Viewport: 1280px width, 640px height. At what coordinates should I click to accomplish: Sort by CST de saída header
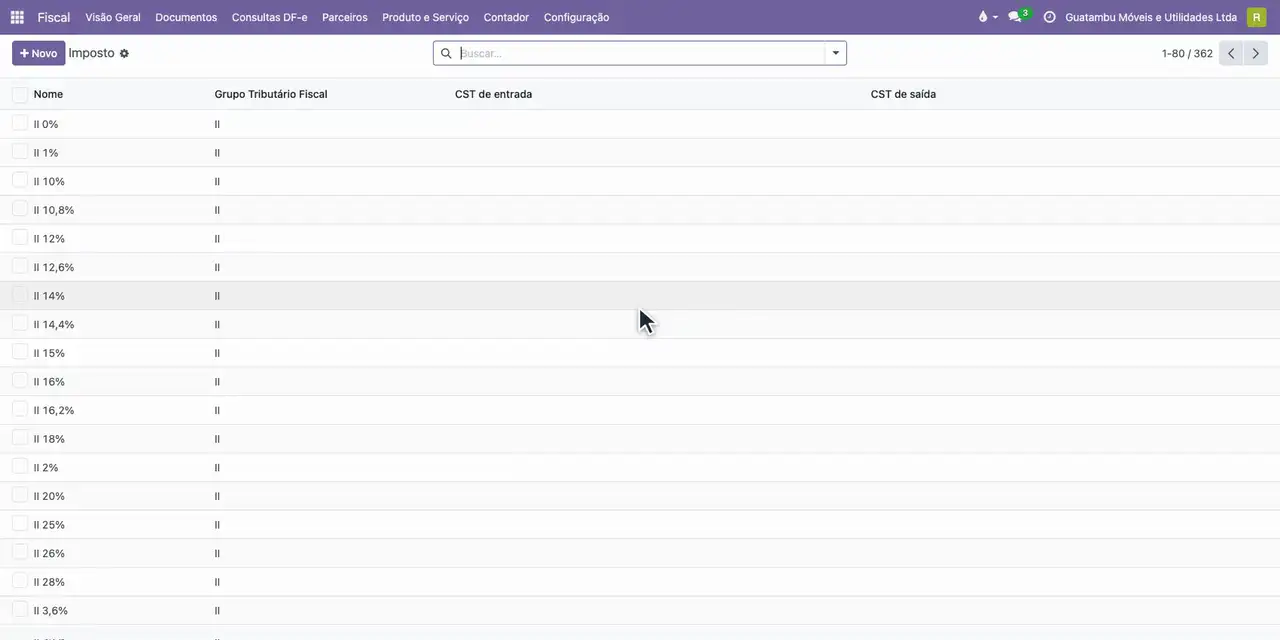(x=903, y=94)
